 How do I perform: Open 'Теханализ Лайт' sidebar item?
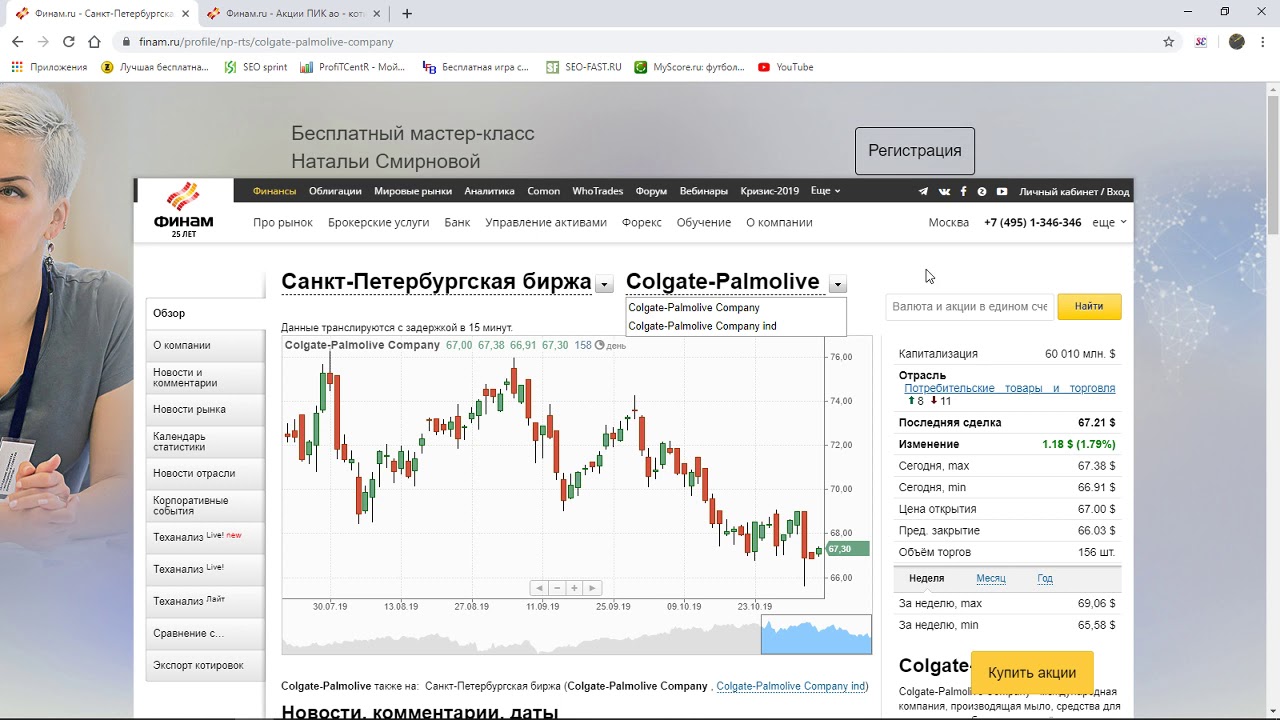206,601
